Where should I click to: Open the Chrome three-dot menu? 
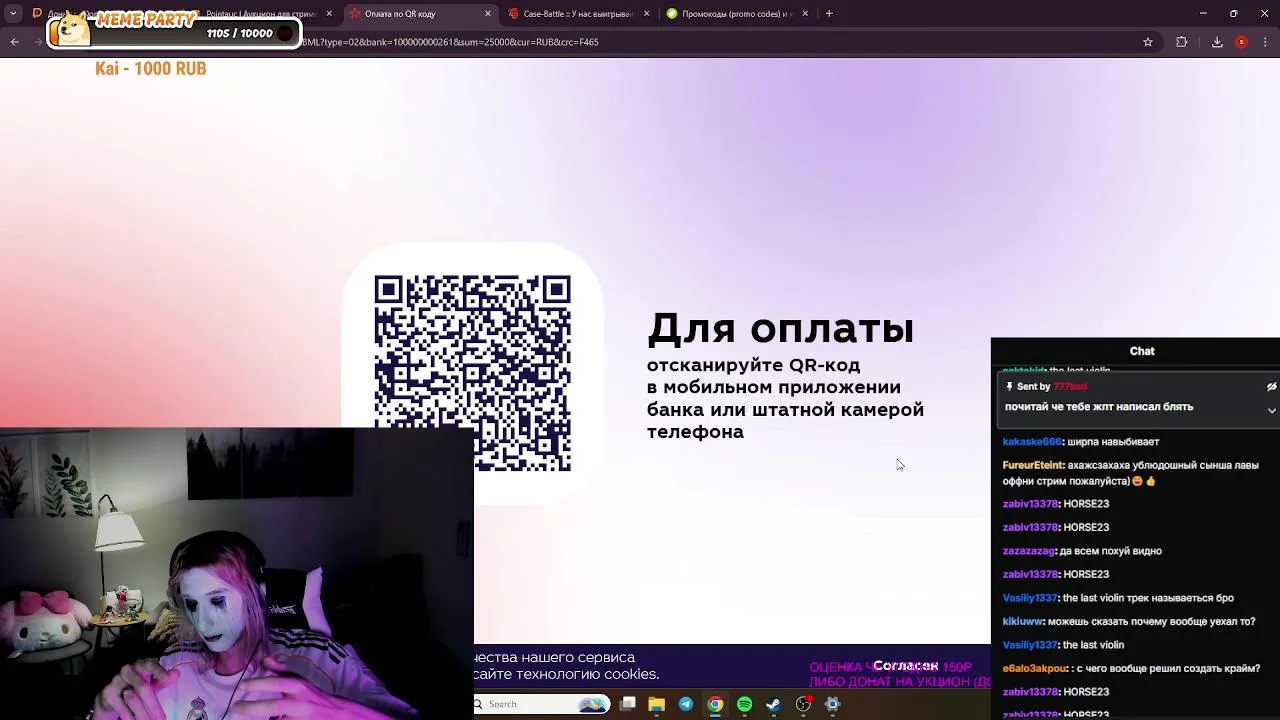1265,42
